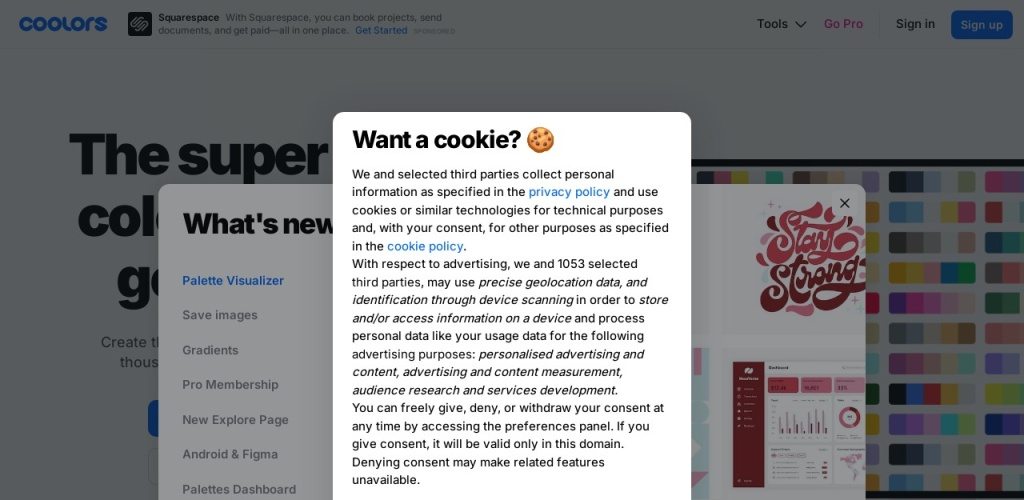Click Sign in
This screenshot has width=1024, height=500.
point(915,24)
